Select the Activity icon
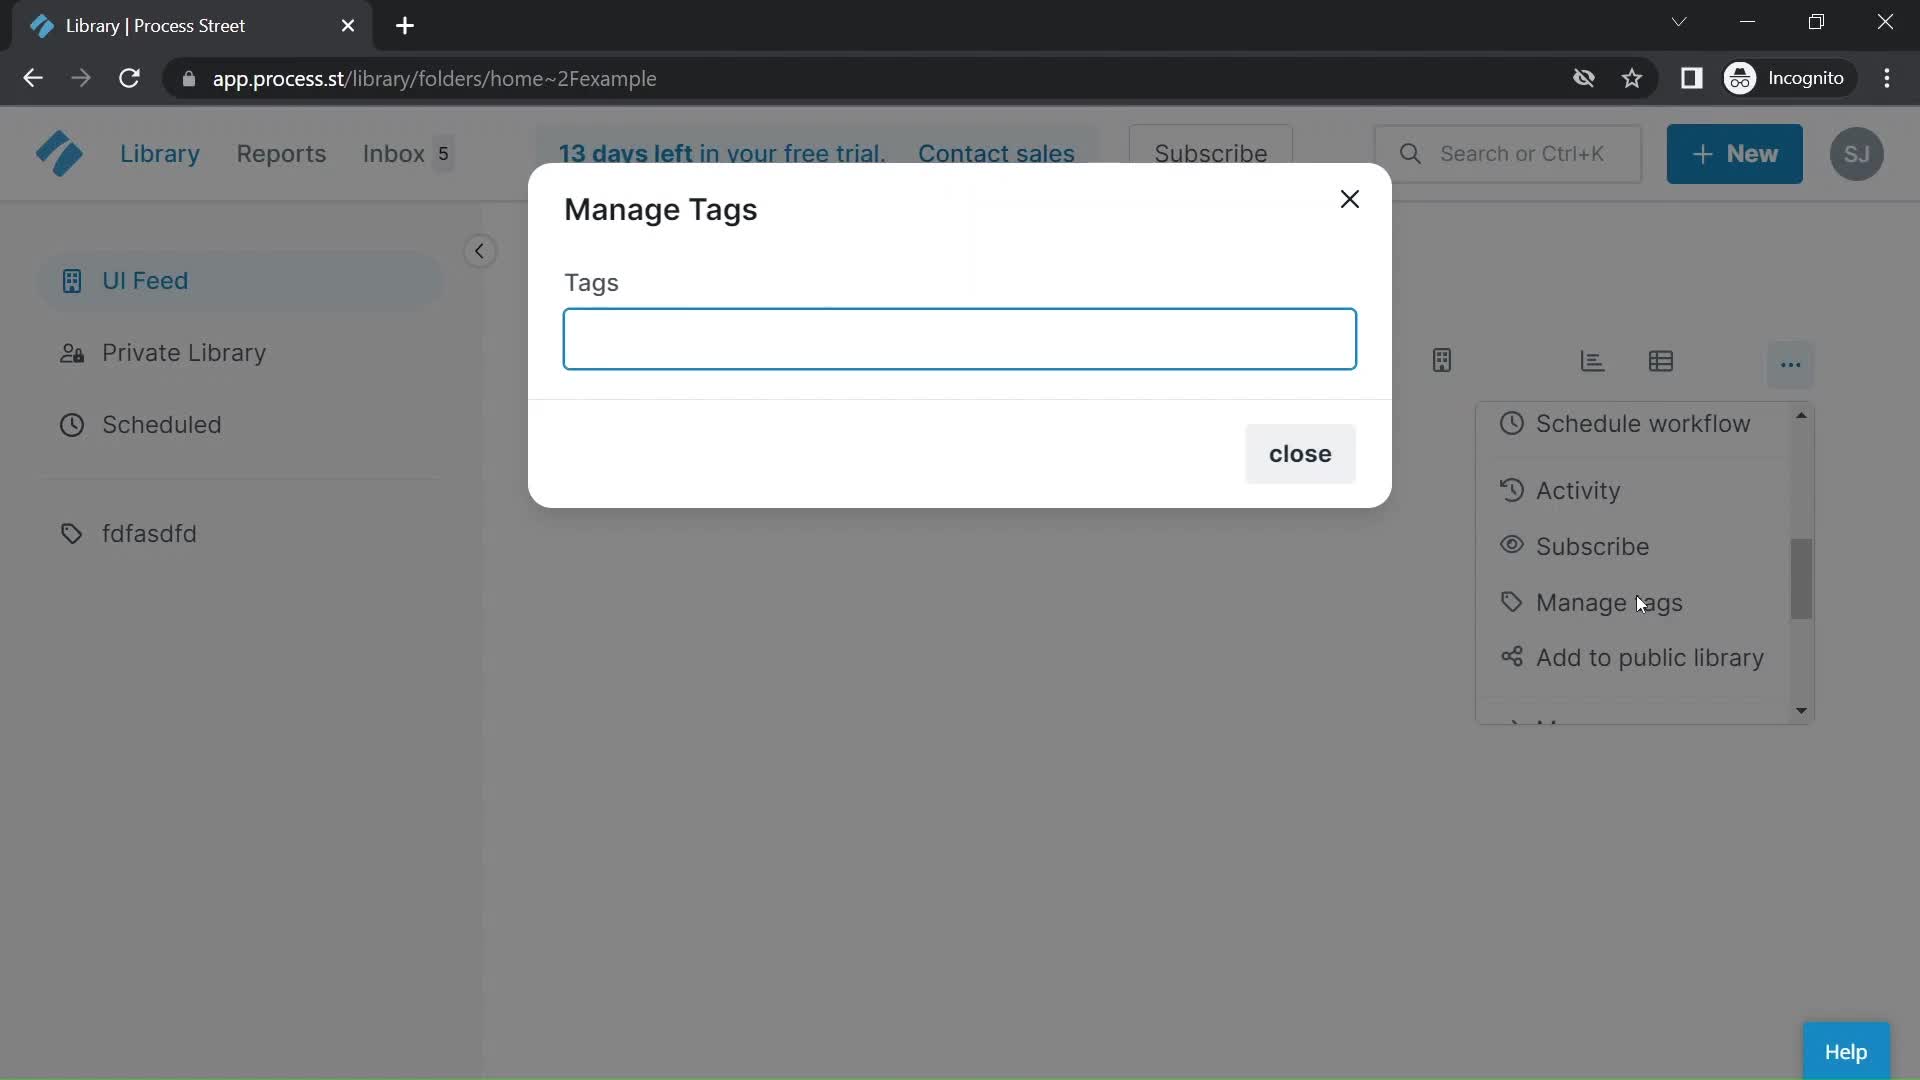 click(1513, 489)
